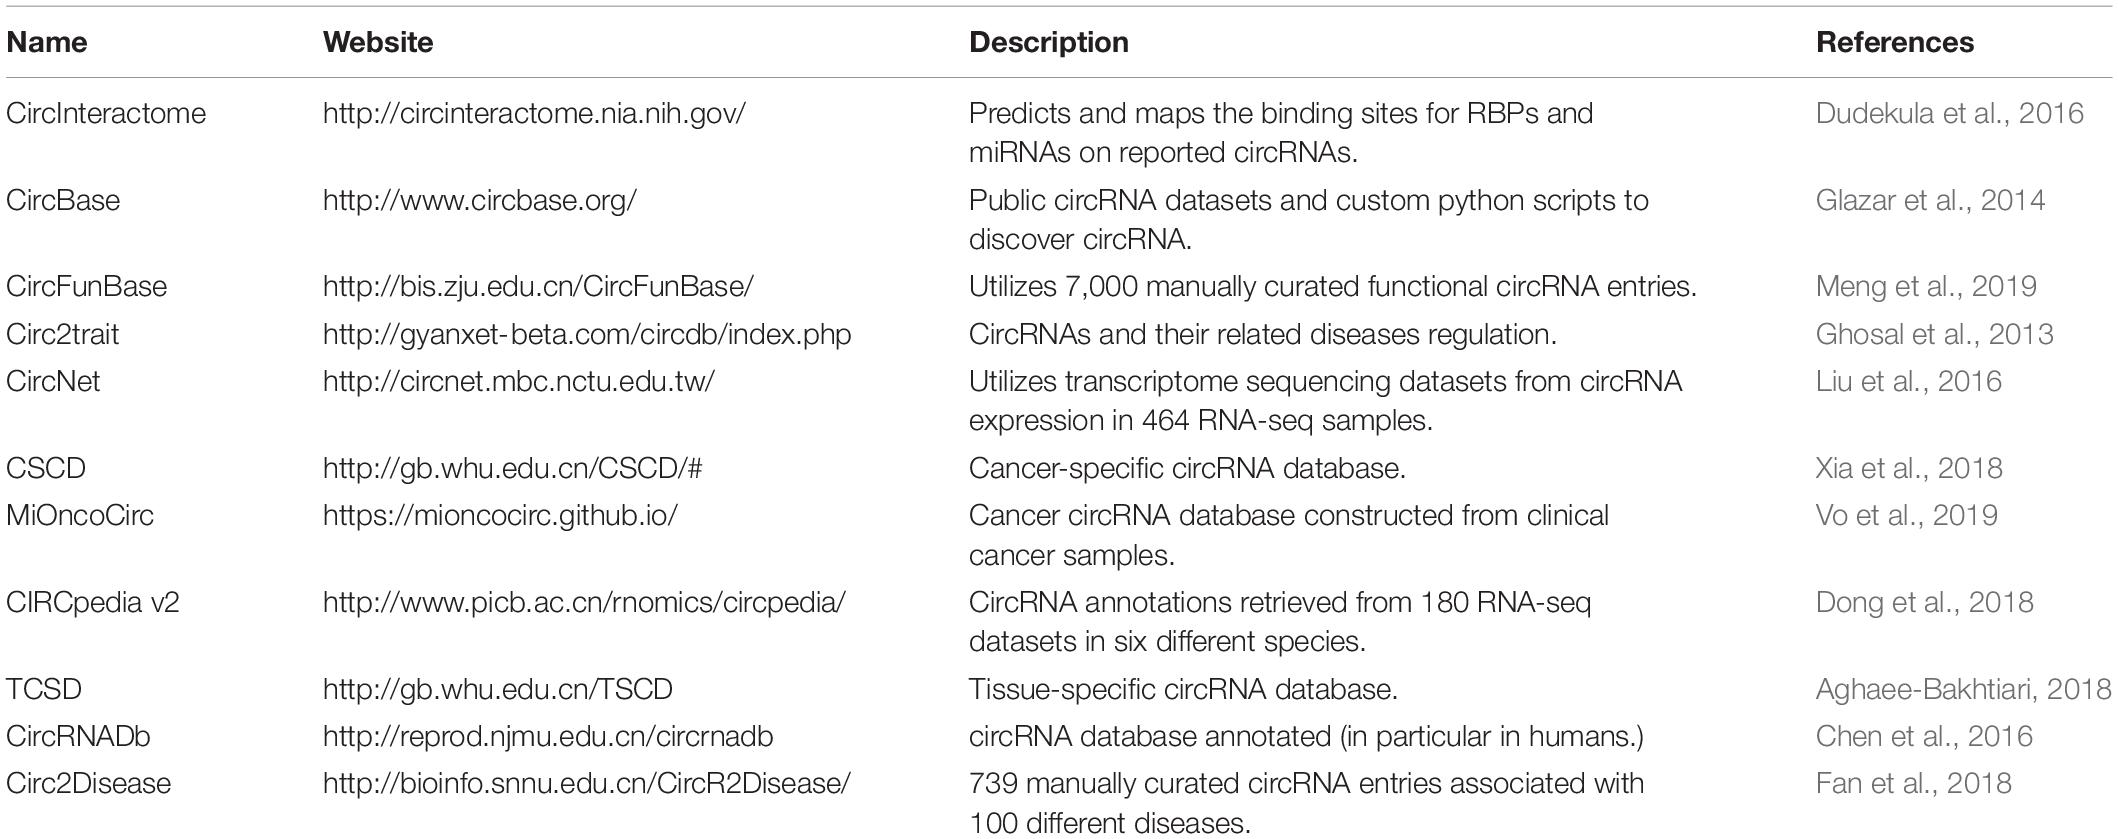Screen dimensions: 2118x839
Task: Open the www.circbase.org URL
Action: (x=479, y=200)
